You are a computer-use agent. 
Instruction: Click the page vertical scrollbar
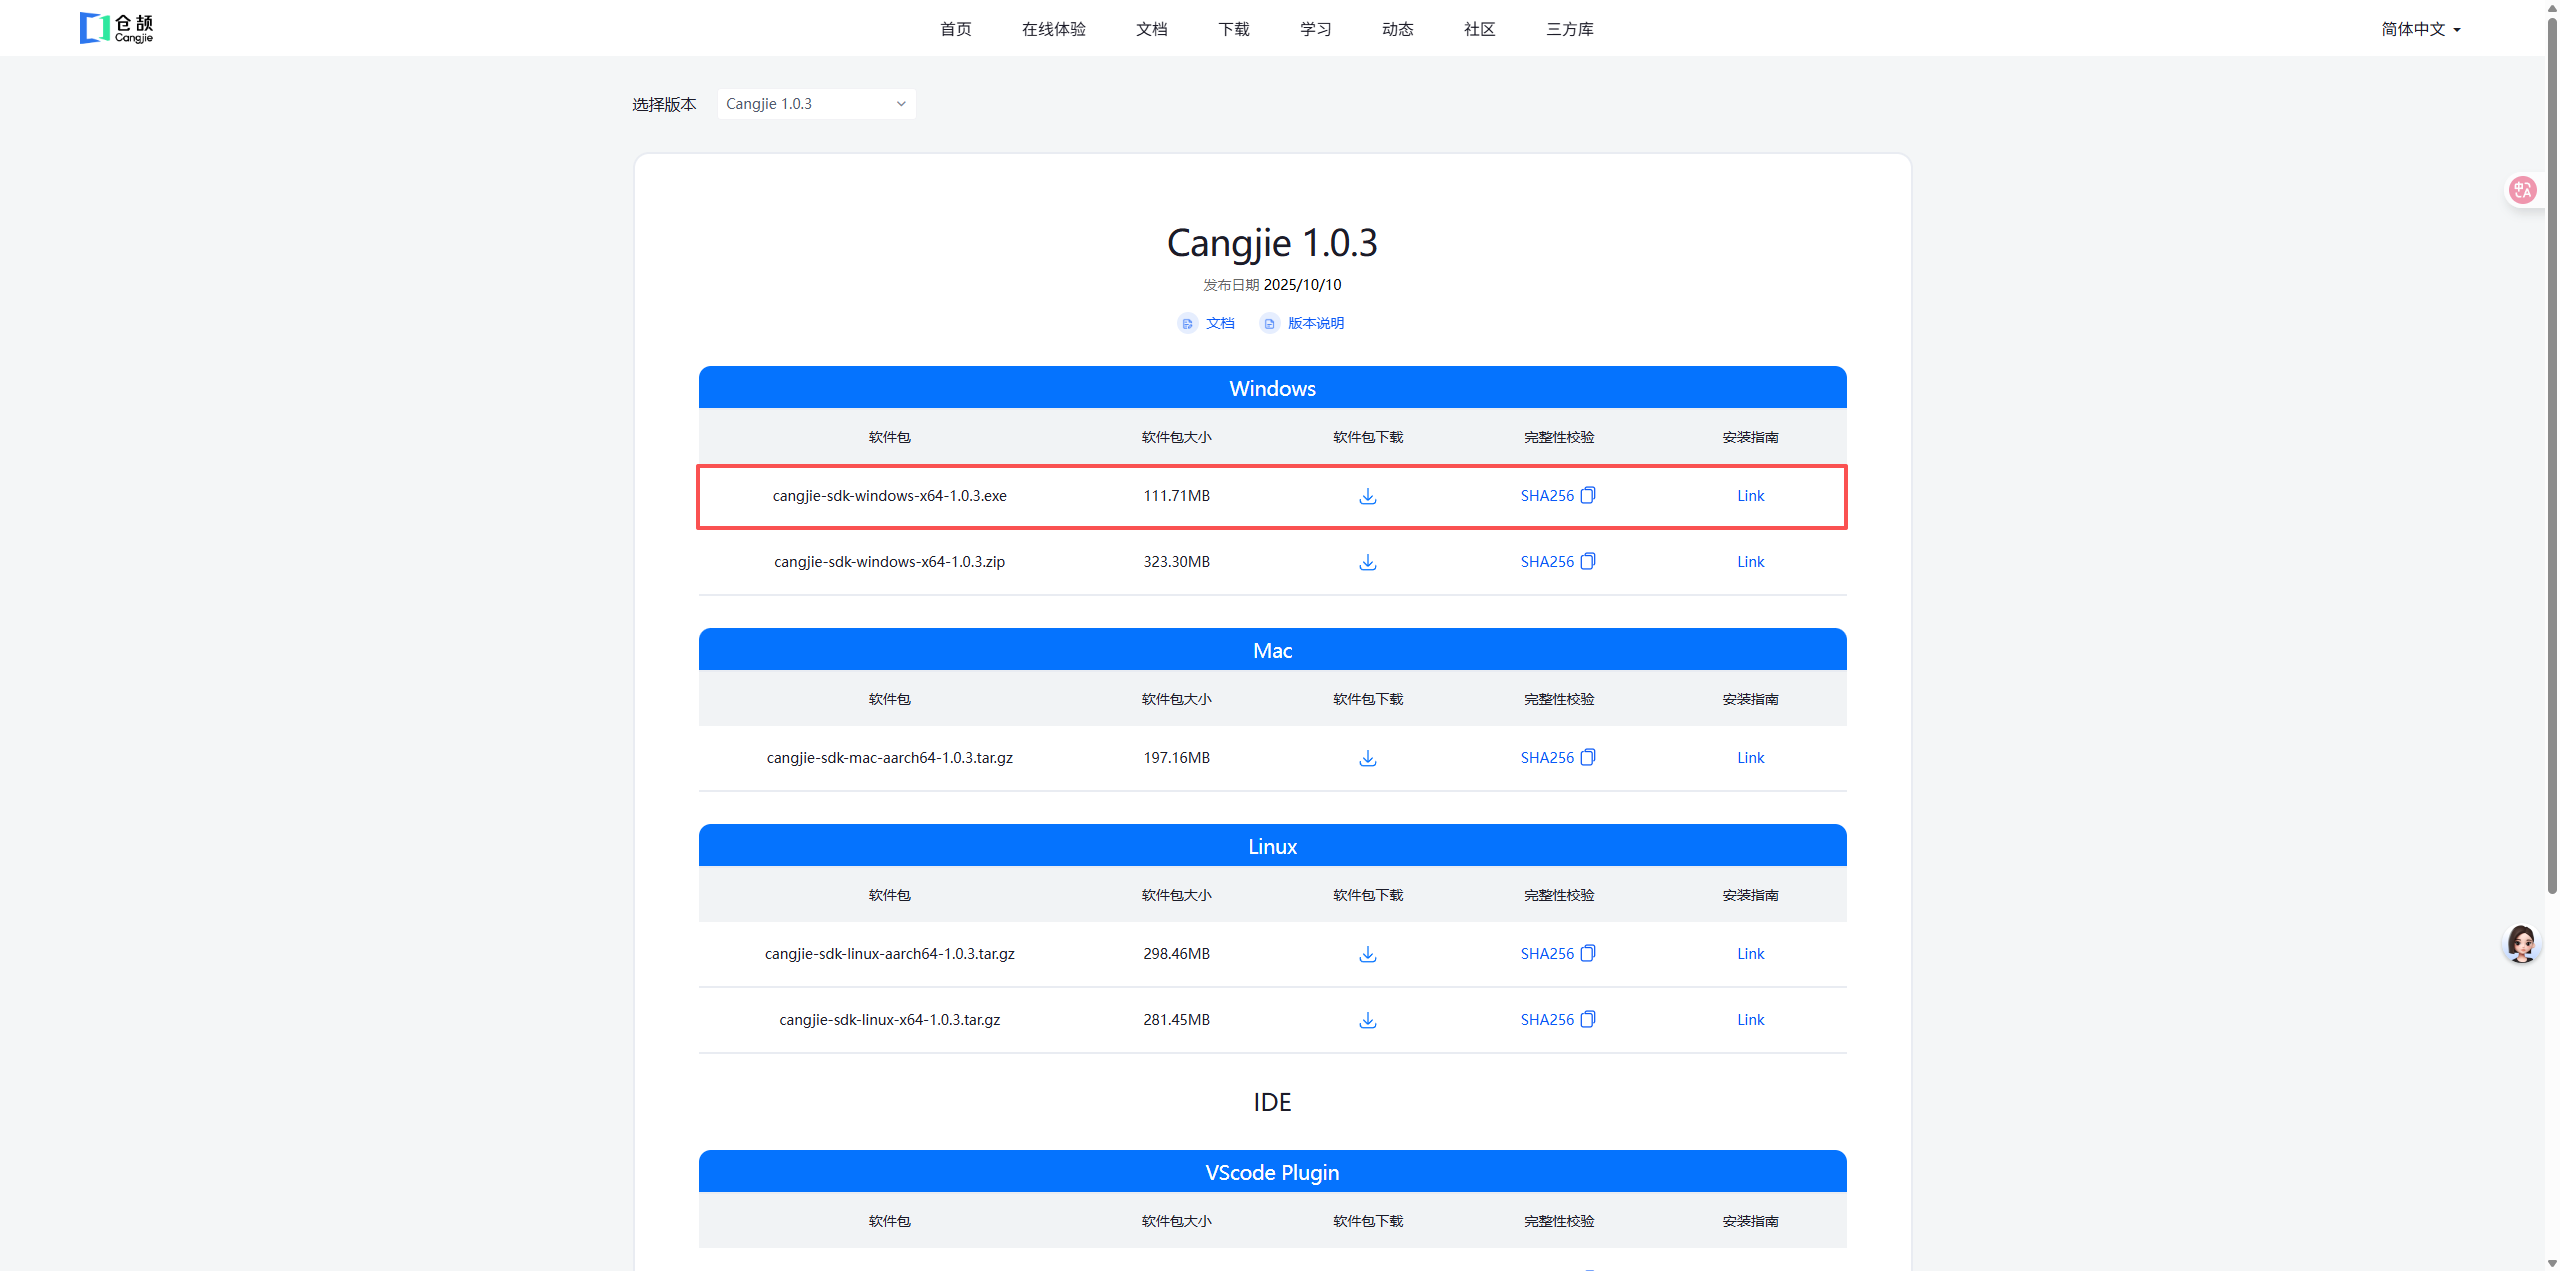click(x=2551, y=450)
